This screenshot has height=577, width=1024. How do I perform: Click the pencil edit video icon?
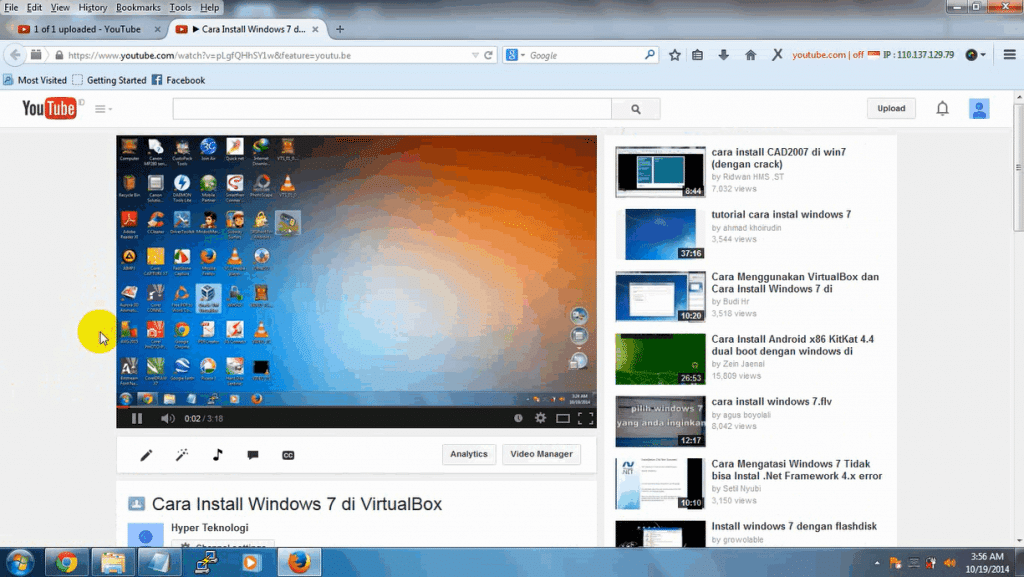[146, 455]
